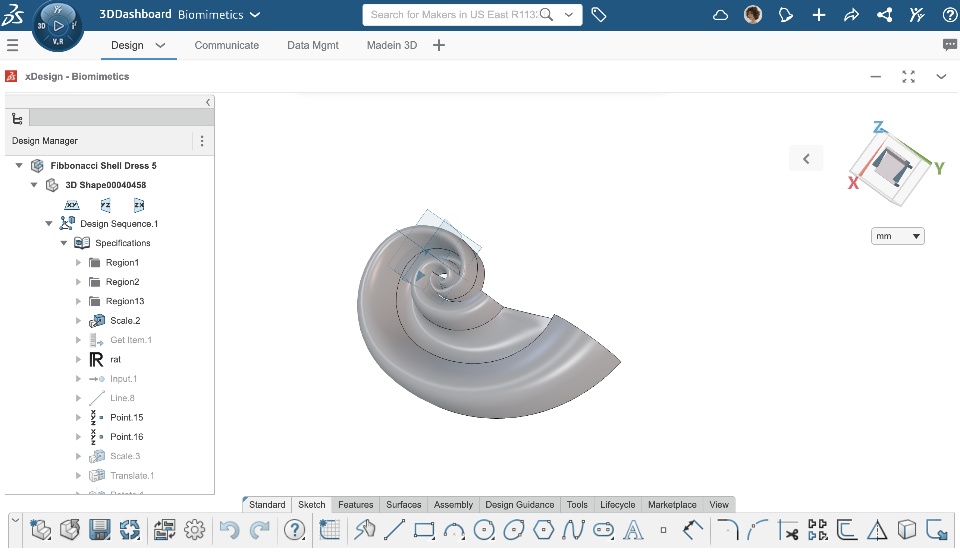Open the Design Guidance tab
Image resolution: width=960 pixels, height=555 pixels.
(520, 505)
